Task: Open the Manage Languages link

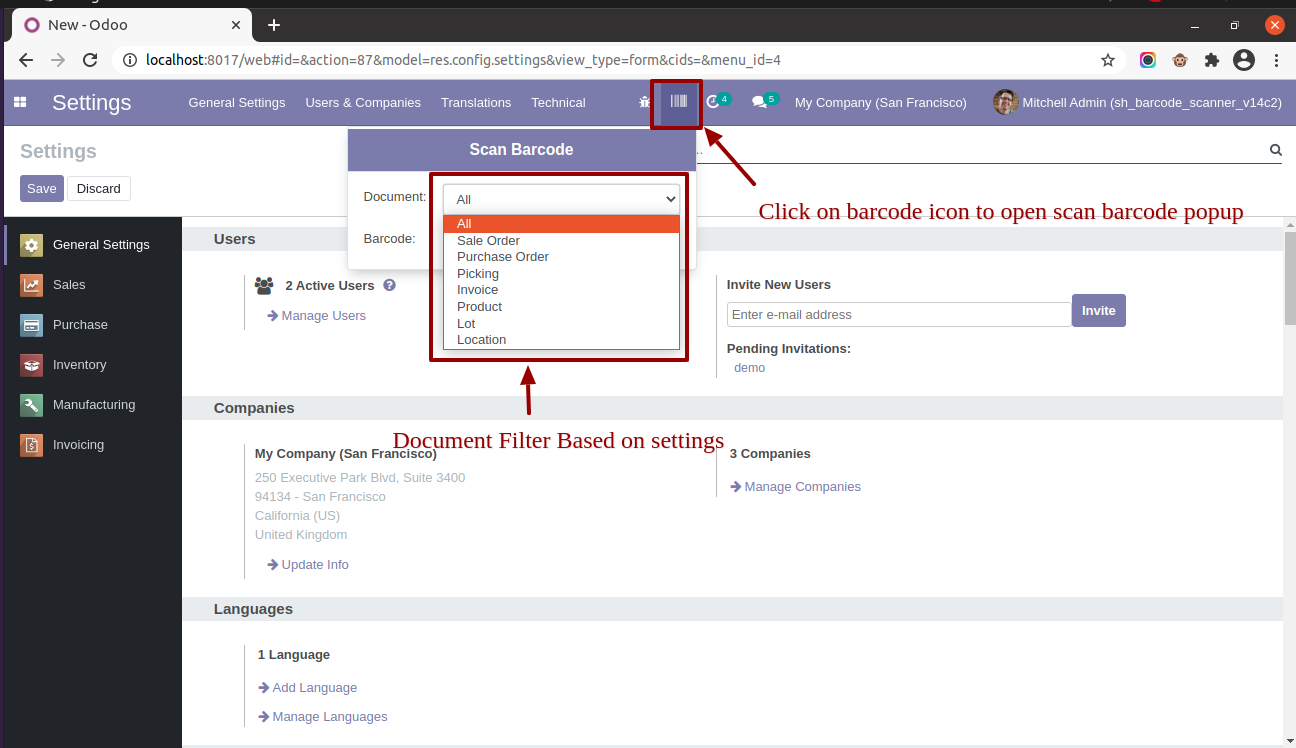Action: click(x=322, y=717)
